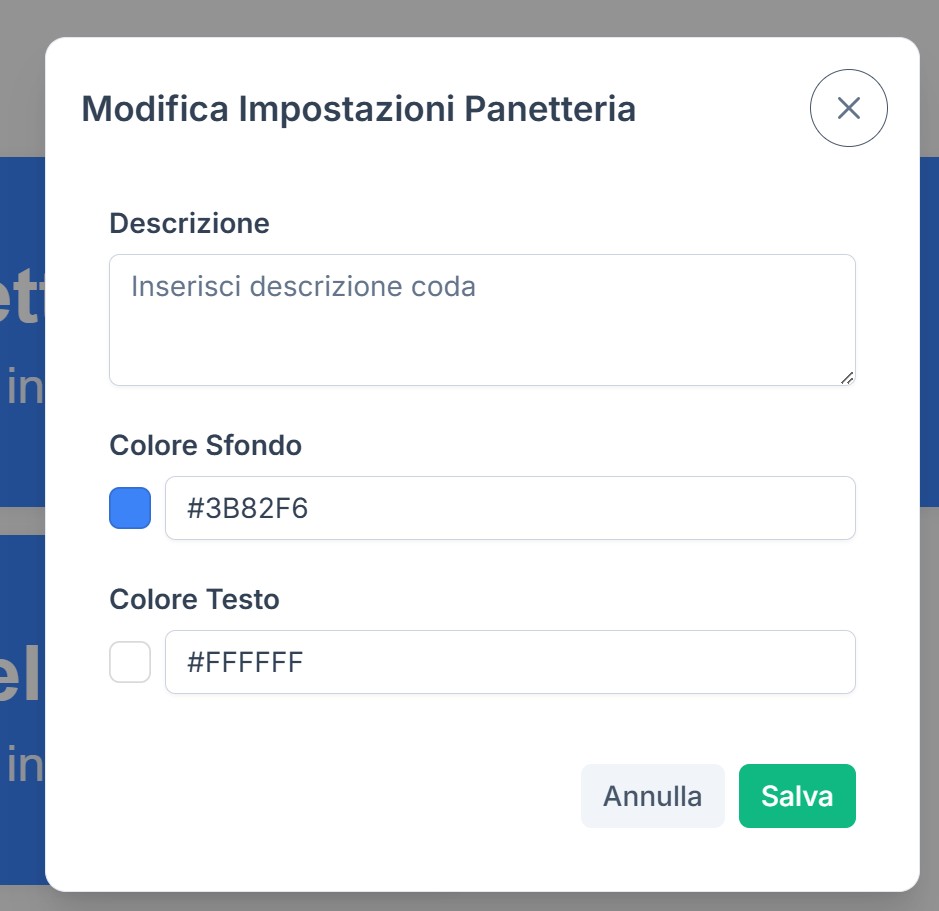This screenshot has height=911, width=939.
Task: Click the resize handle on the description textarea
Action: tap(847, 376)
